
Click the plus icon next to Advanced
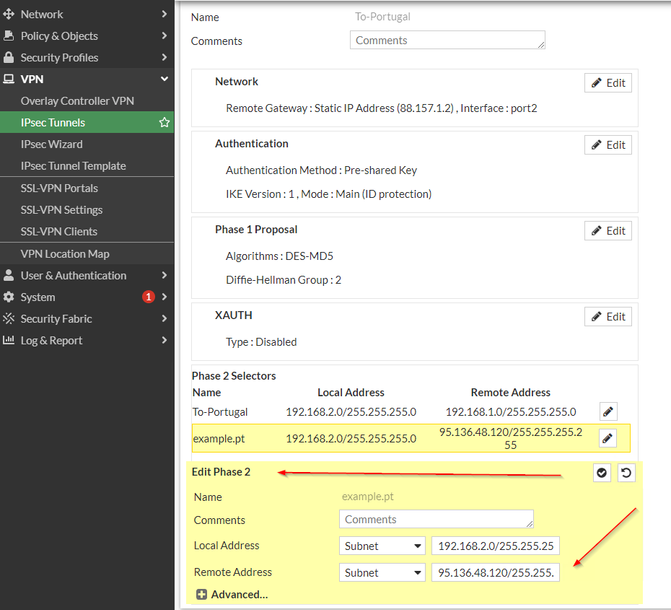202,595
